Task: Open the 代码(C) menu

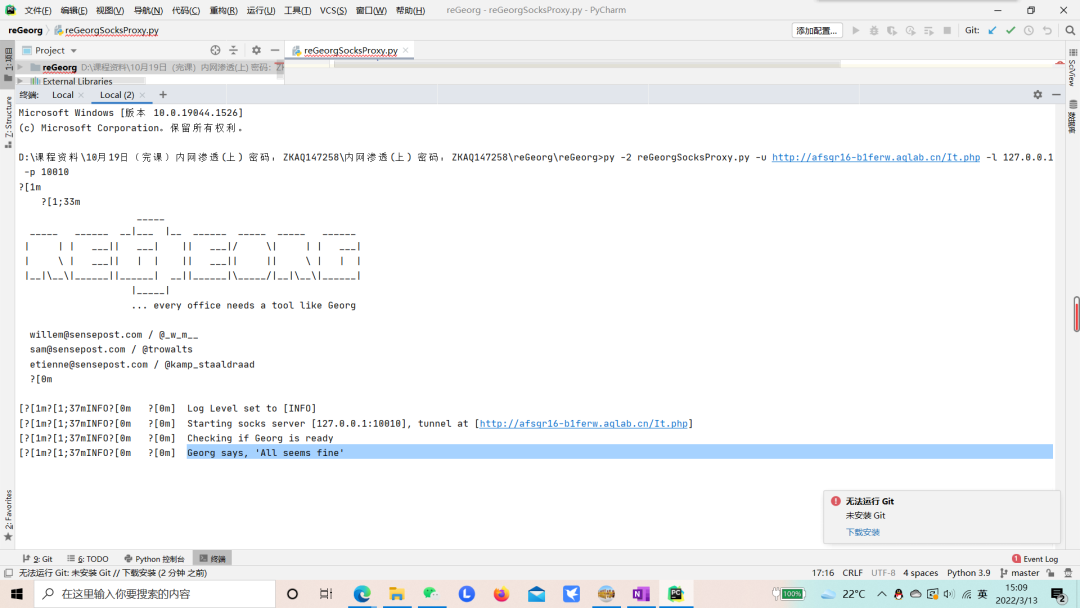Action: tap(186, 10)
